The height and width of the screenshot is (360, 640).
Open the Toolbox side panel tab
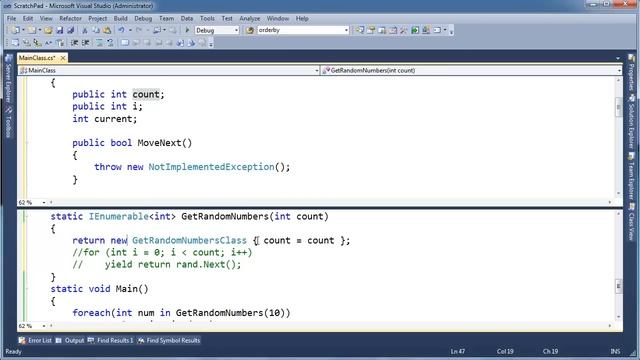[x=8, y=123]
